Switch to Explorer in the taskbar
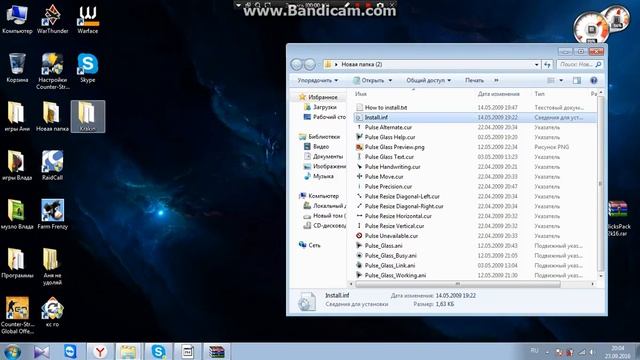 pos(128,351)
